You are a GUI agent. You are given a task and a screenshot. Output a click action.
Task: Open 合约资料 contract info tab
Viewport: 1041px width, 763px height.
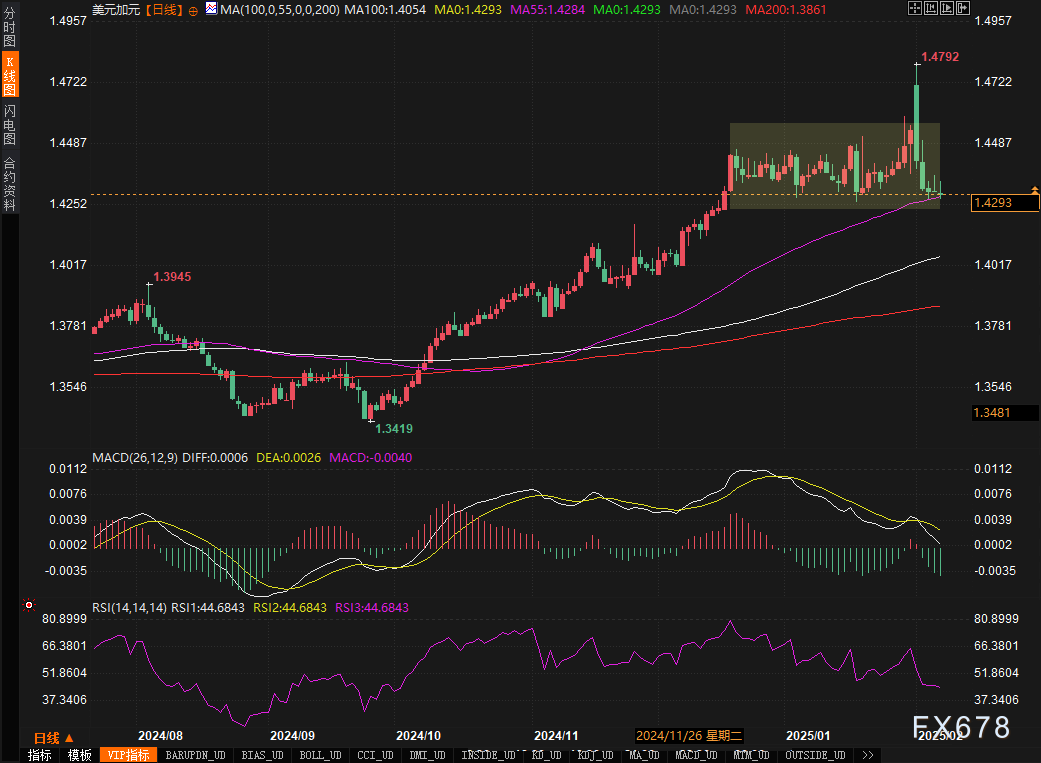click(x=9, y=183)
